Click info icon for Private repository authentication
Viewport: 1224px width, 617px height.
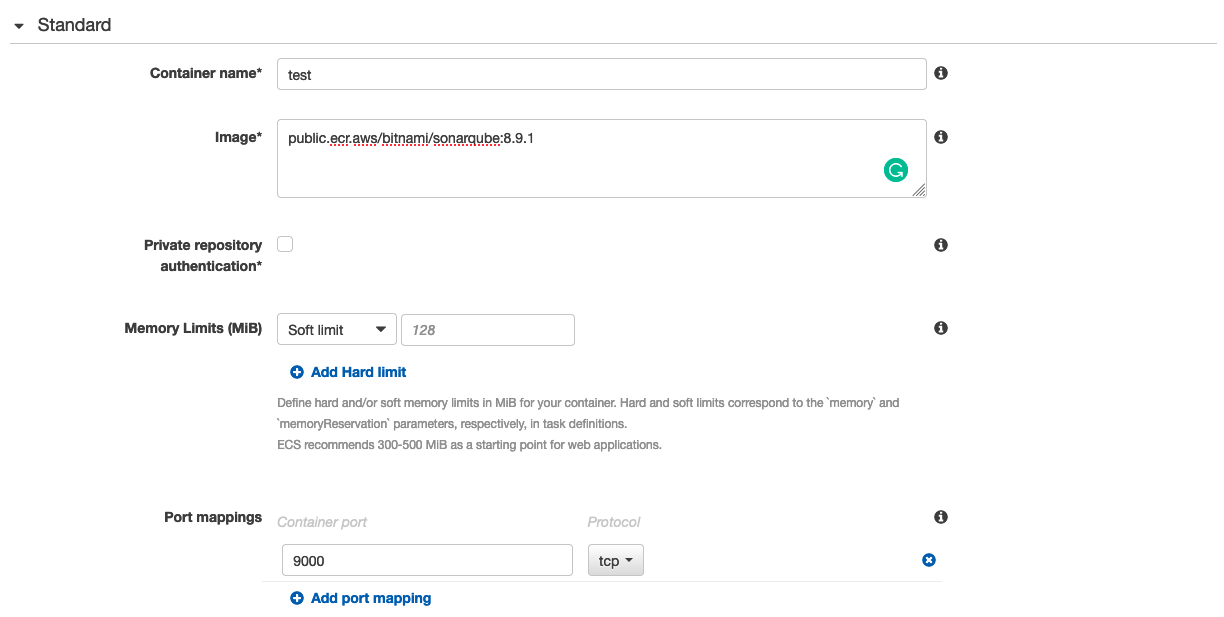click(x=940, y=245)
